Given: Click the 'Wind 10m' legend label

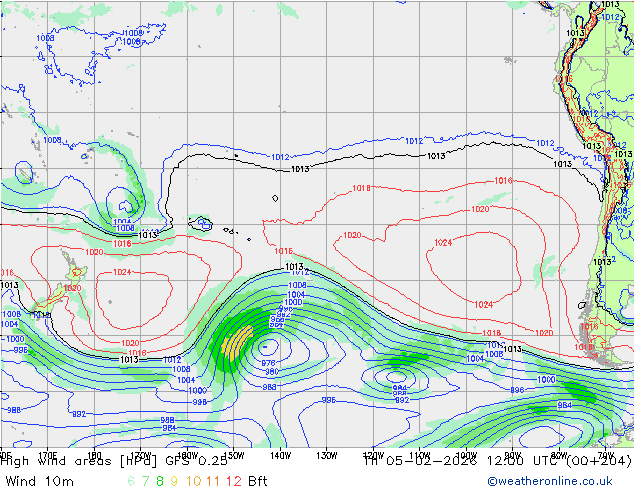Looking at the screenshot, I should point(39,481).
